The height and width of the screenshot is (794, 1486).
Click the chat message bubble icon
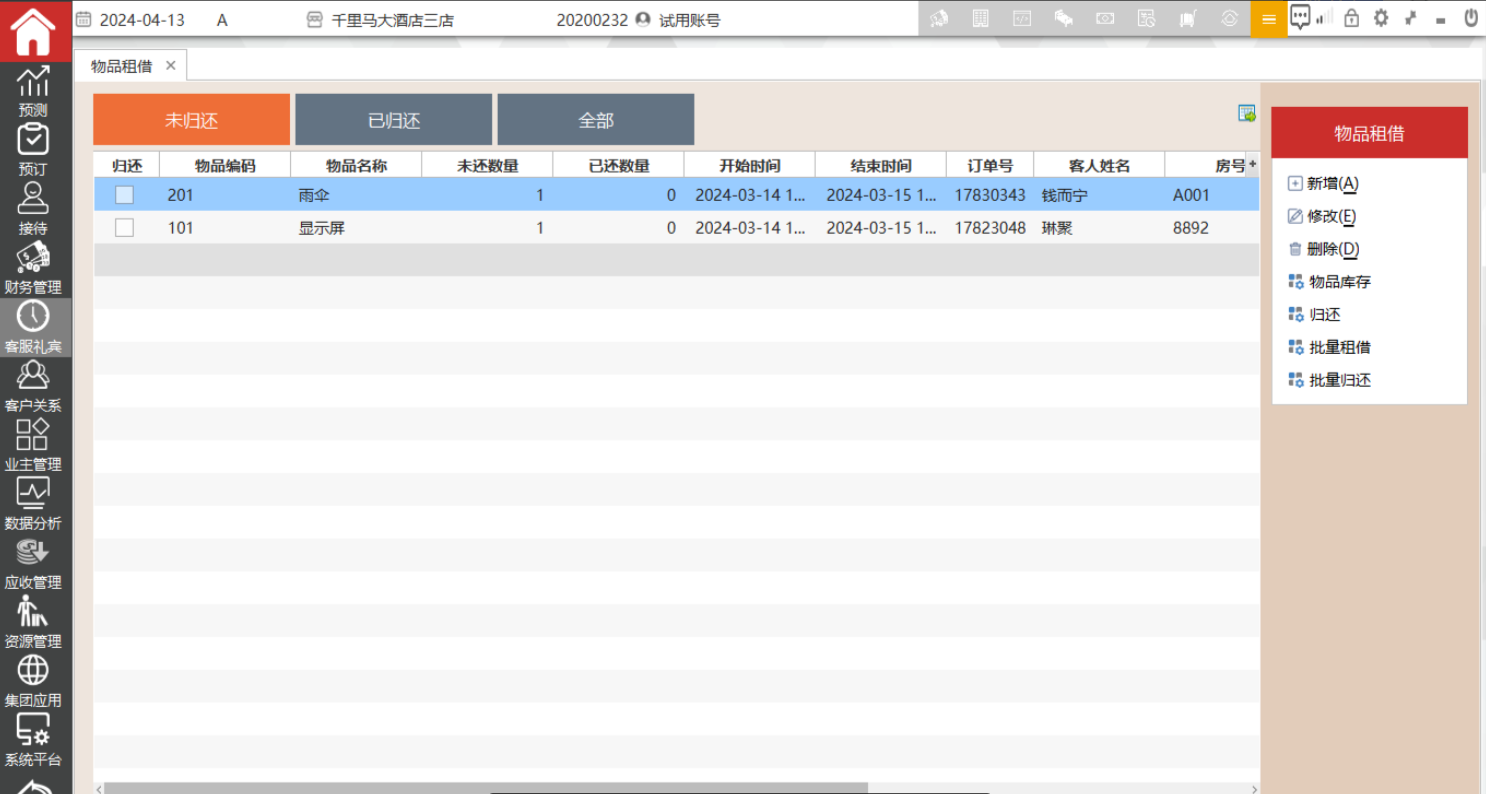pyautogui.click(x=1299, y=17)
